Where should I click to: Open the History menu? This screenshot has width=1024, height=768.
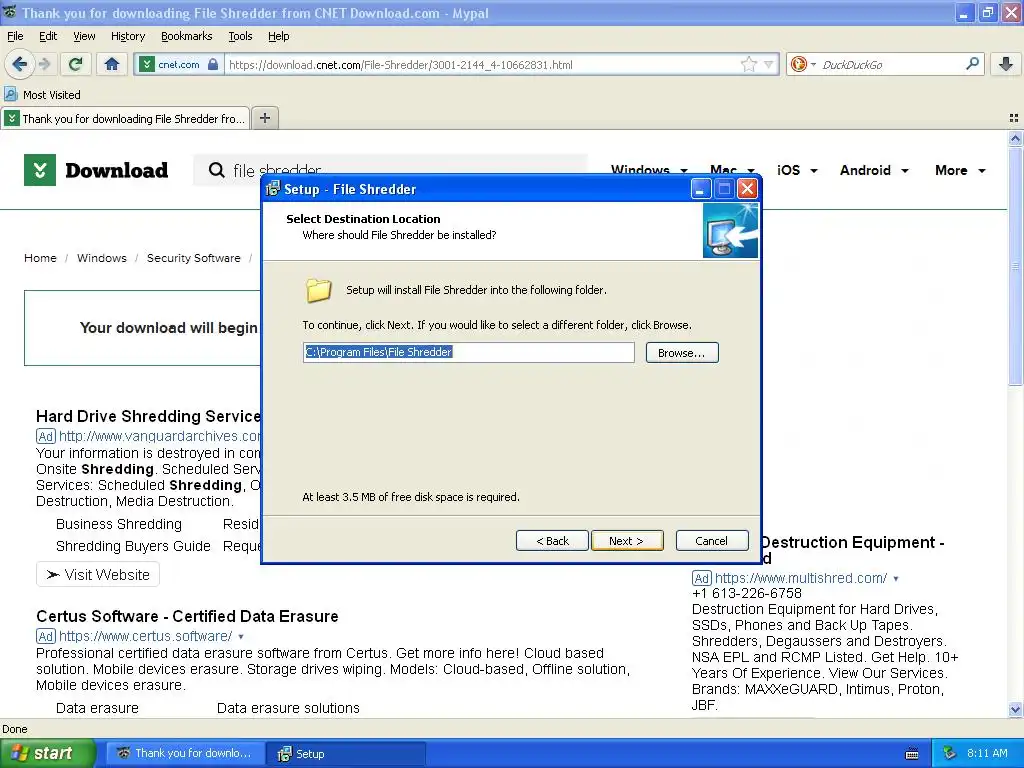point(128,36)
